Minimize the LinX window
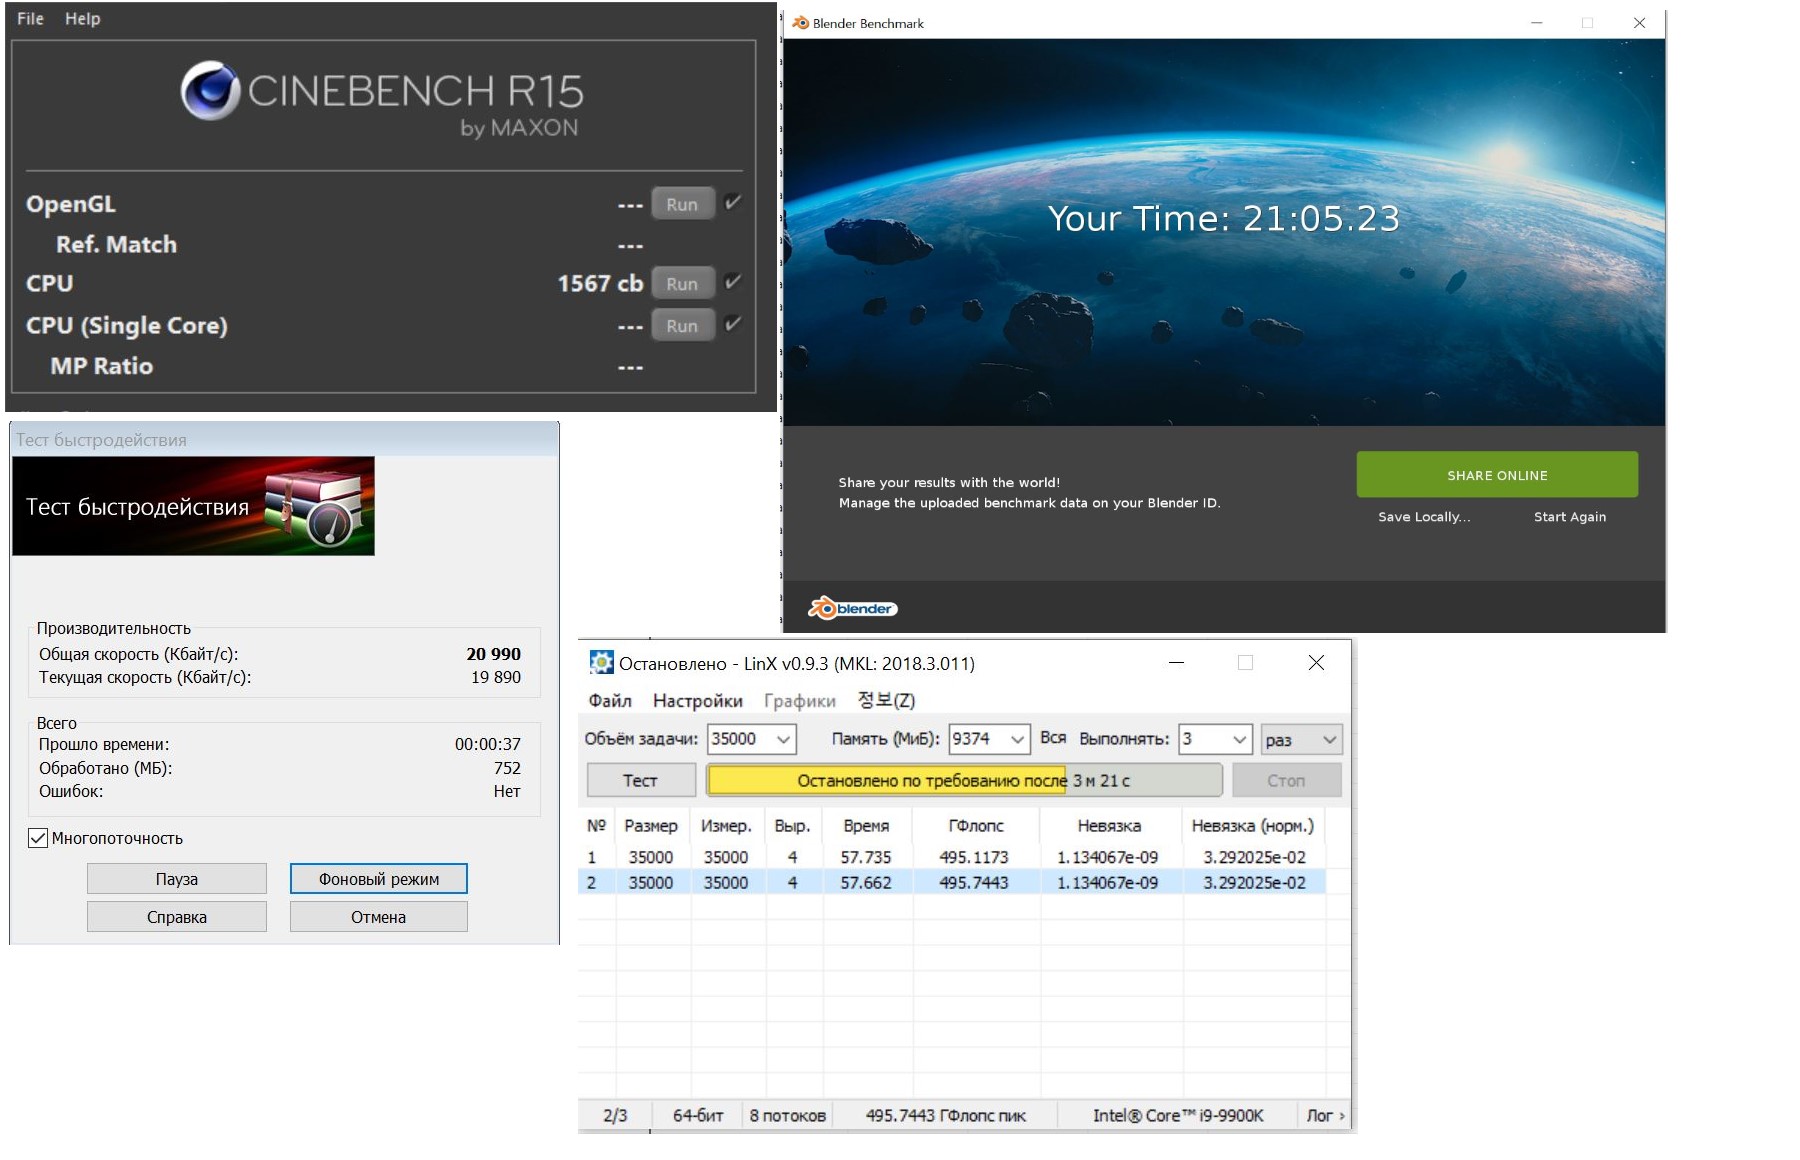Image resolution: width=1800 pixels, height=1160 pixels. [1177, 662]
